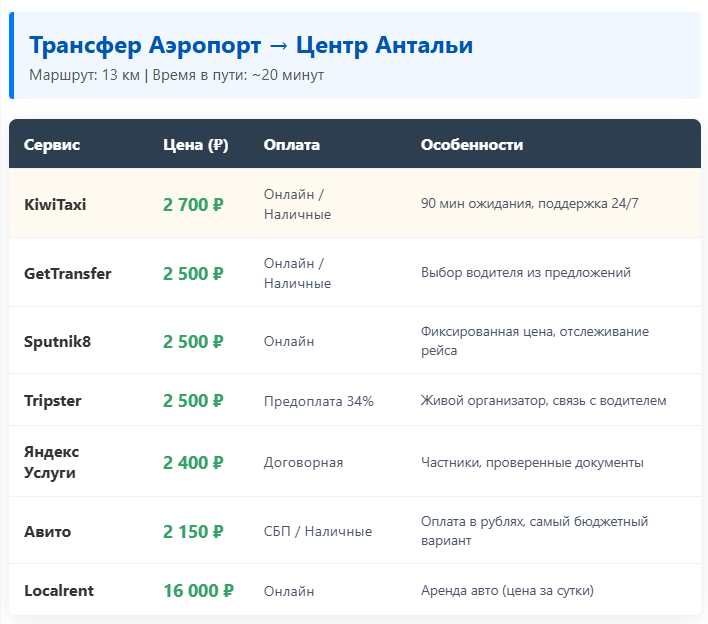The height and width of the screenshot is (624, 708).
Task: Click the route info line Маршрут: 13 км
Action: point(84,75)
